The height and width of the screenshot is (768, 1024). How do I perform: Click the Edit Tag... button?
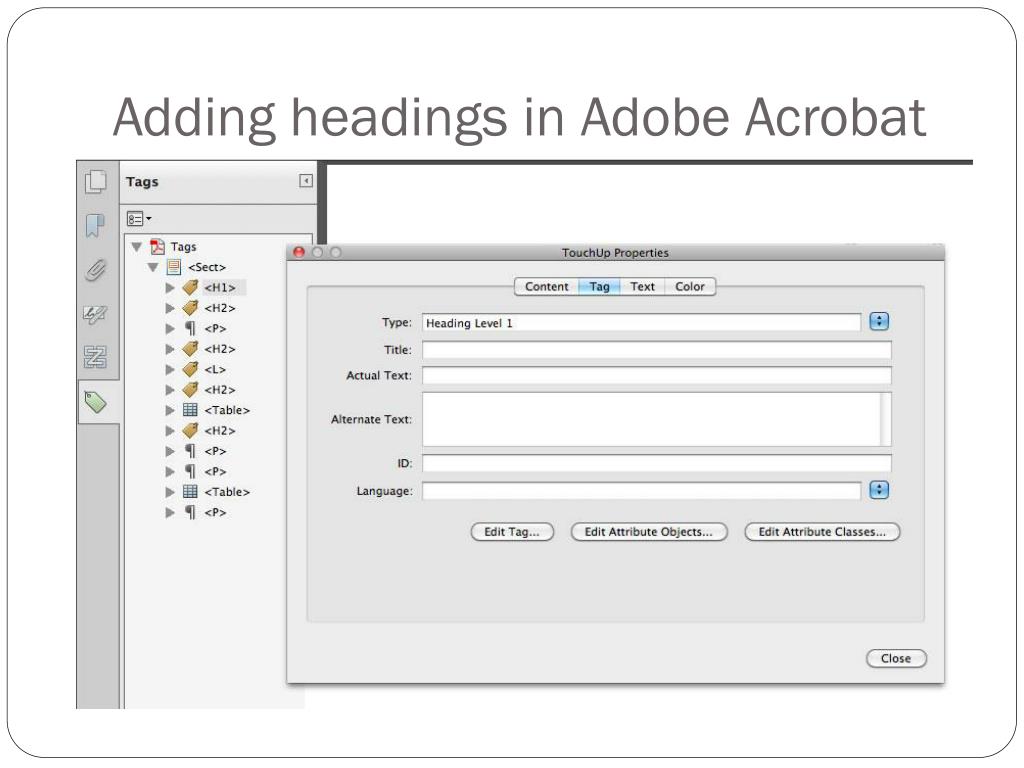[512, 532]
